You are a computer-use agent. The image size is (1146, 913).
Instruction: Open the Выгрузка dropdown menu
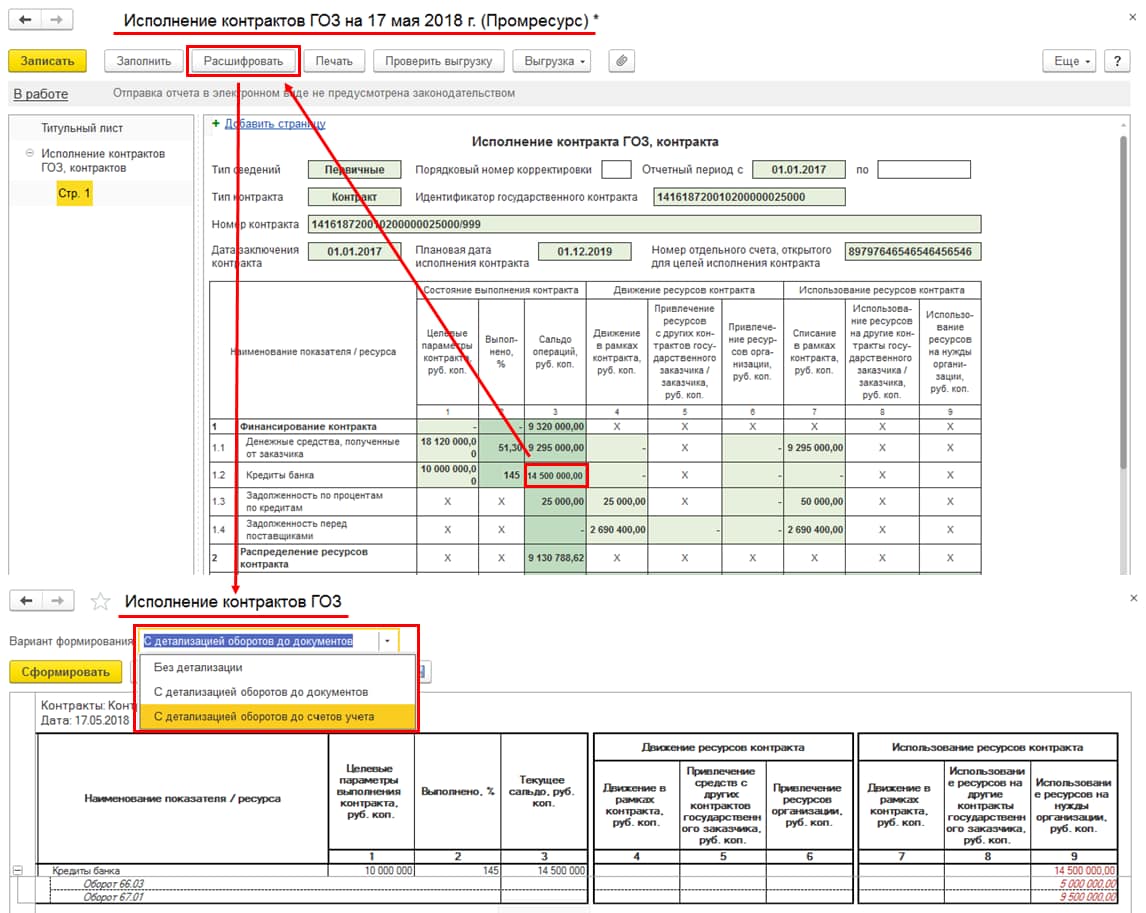[552, 61]
